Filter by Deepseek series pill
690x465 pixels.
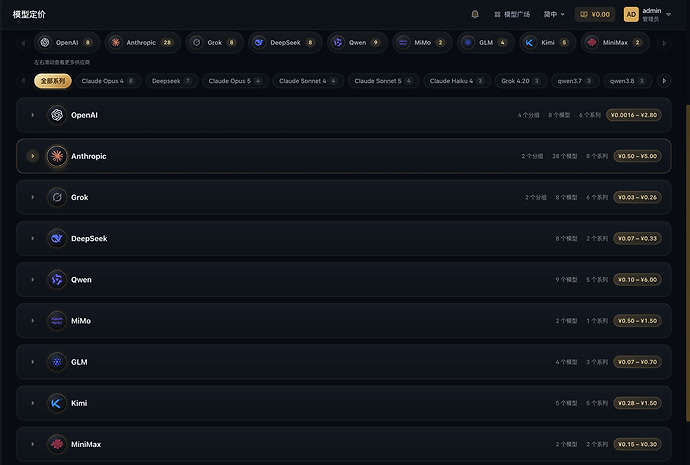tap(172, 81)
